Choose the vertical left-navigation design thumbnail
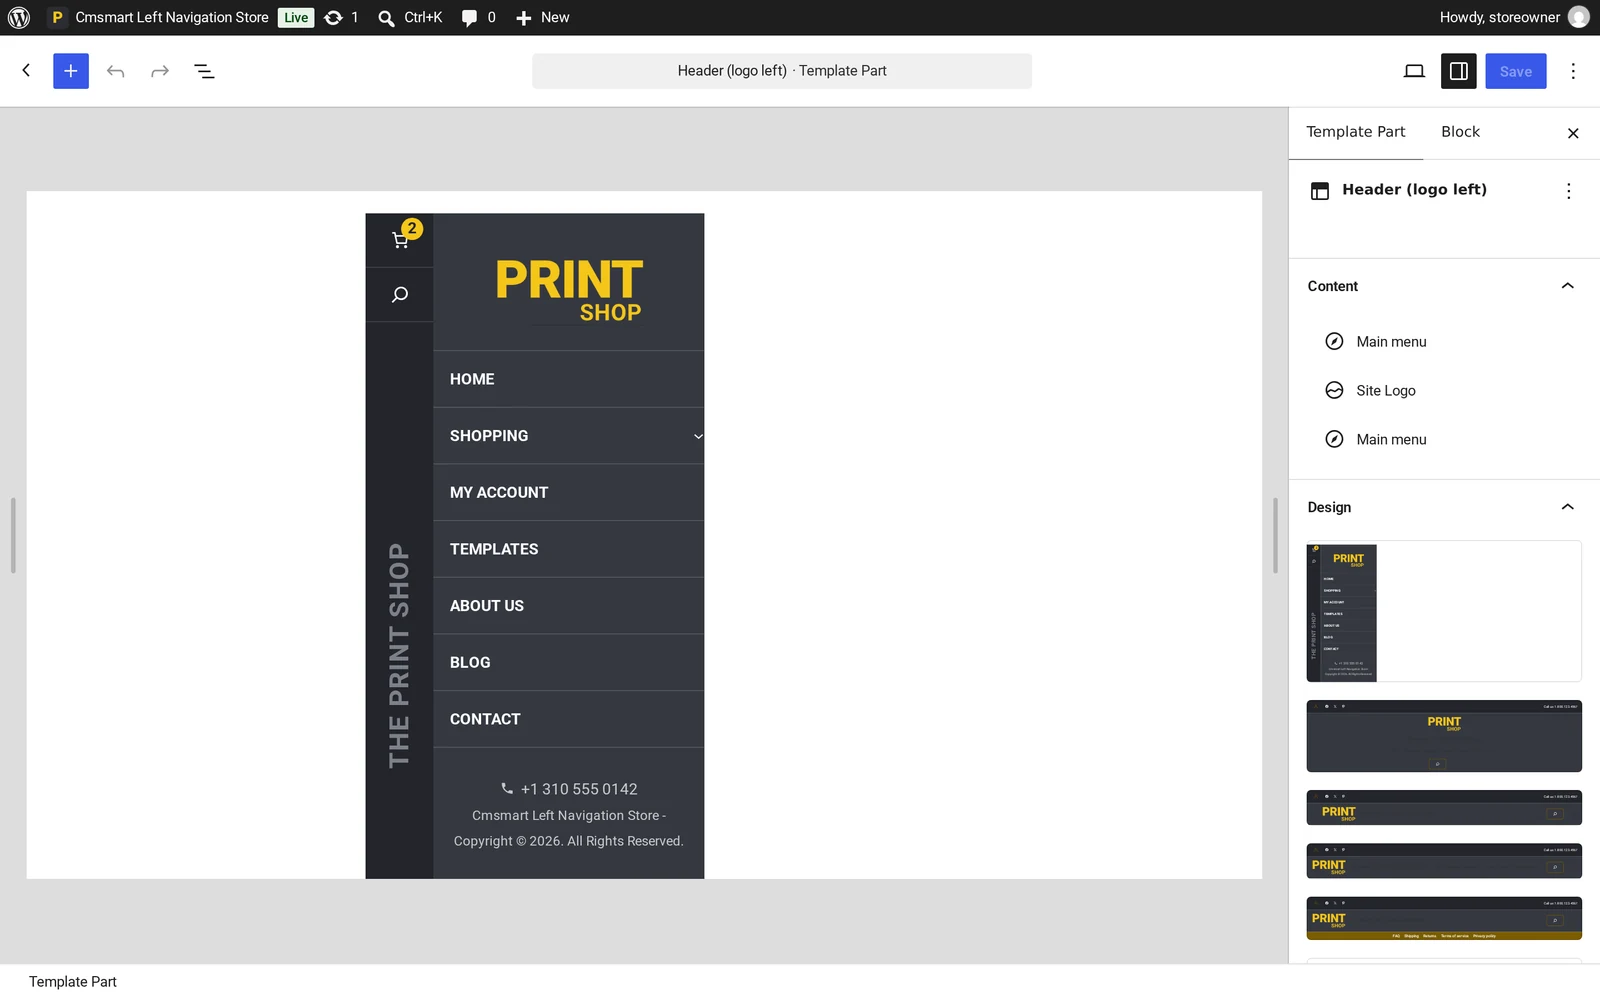This screenshot has height=1000, width=1600. point(1444,611)
